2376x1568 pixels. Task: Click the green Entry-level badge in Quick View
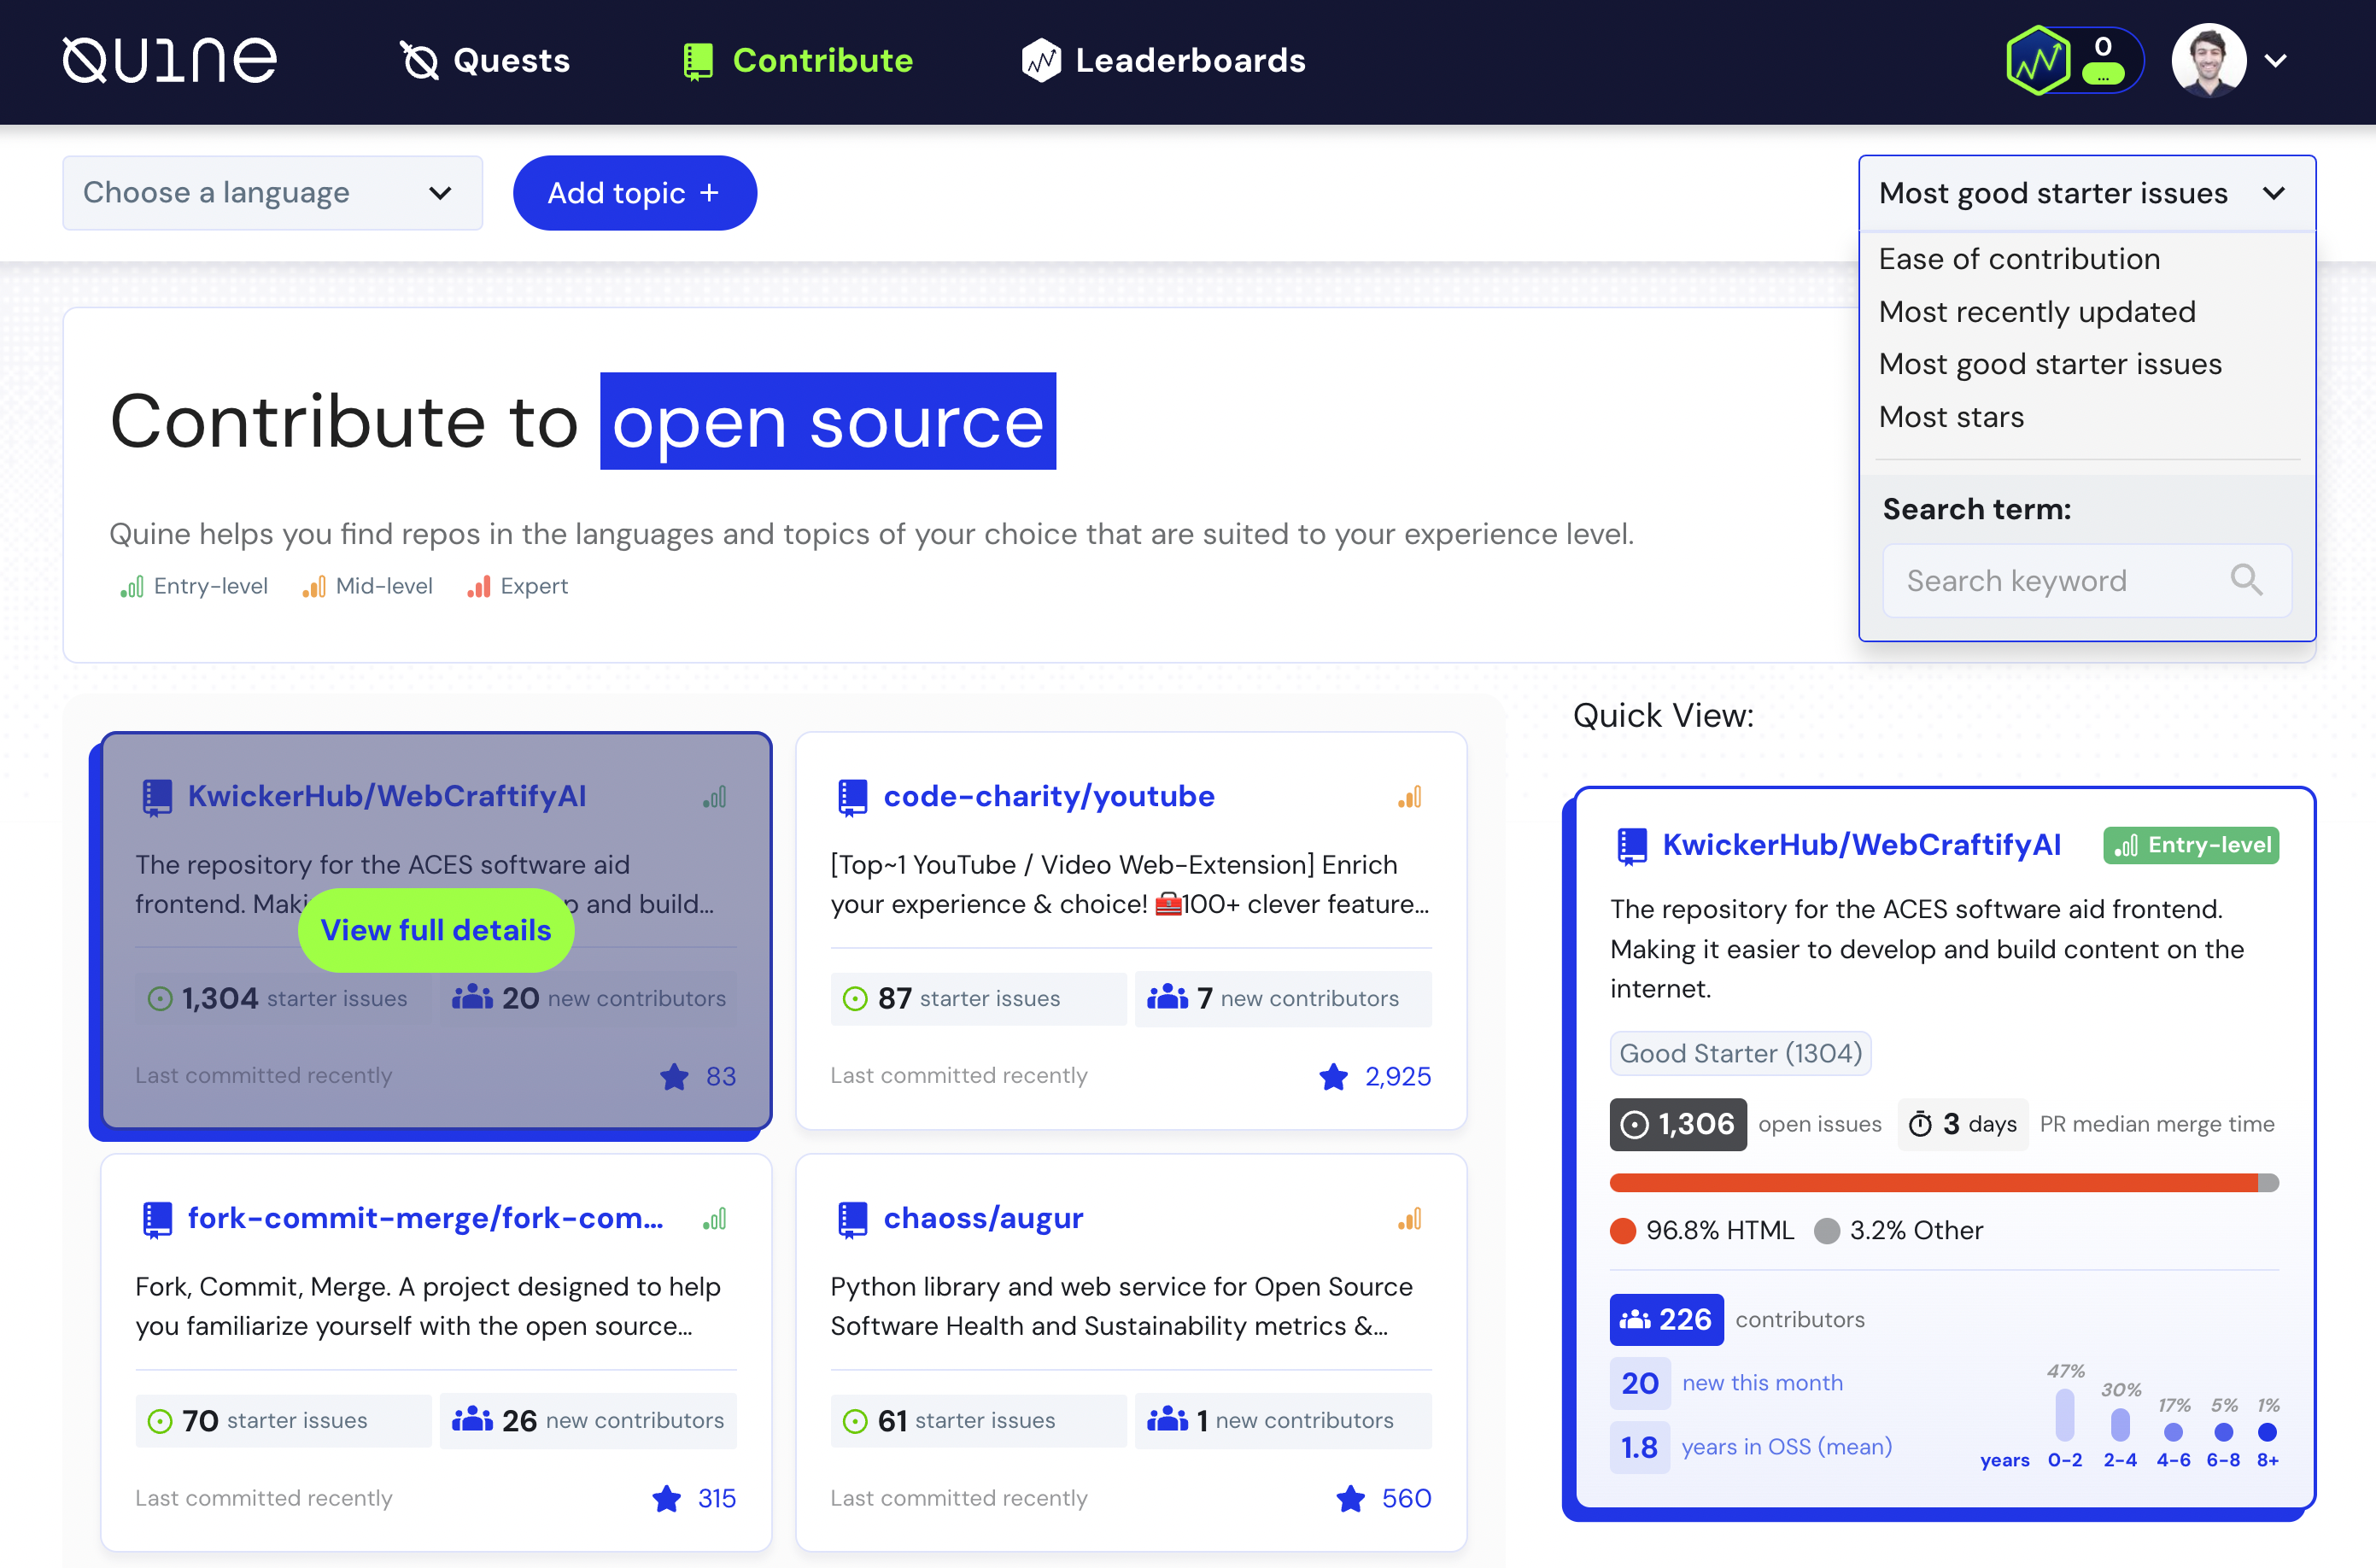(2192, 845)
